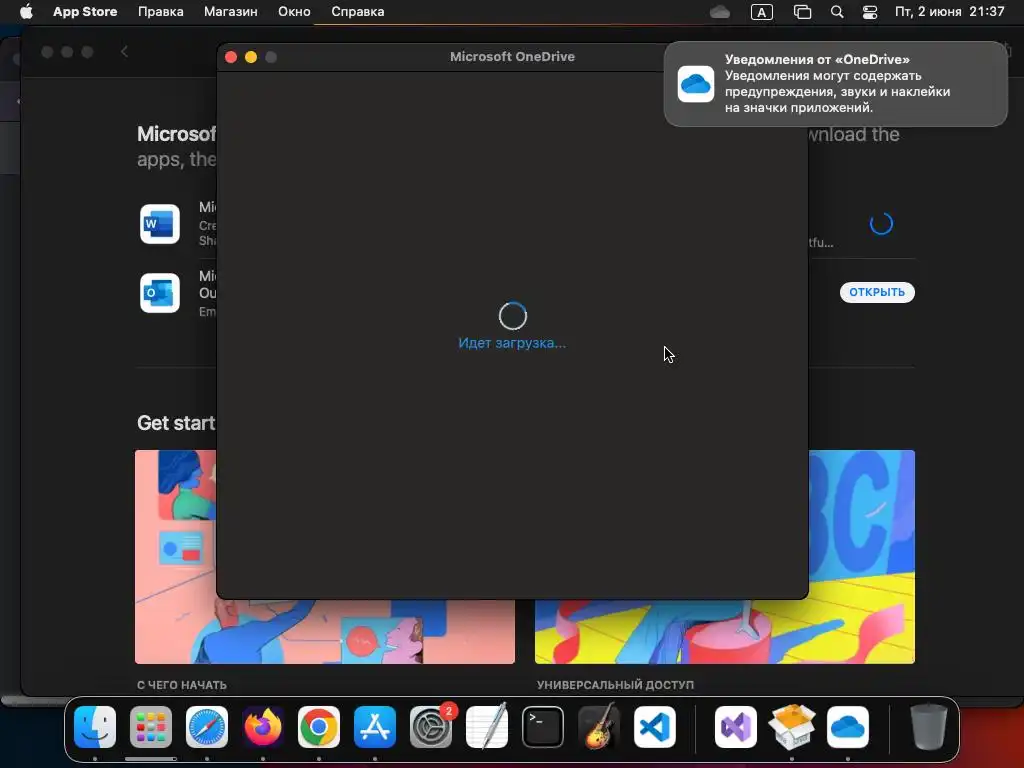Open Google Chrome in the Dock

pos(319,727)
